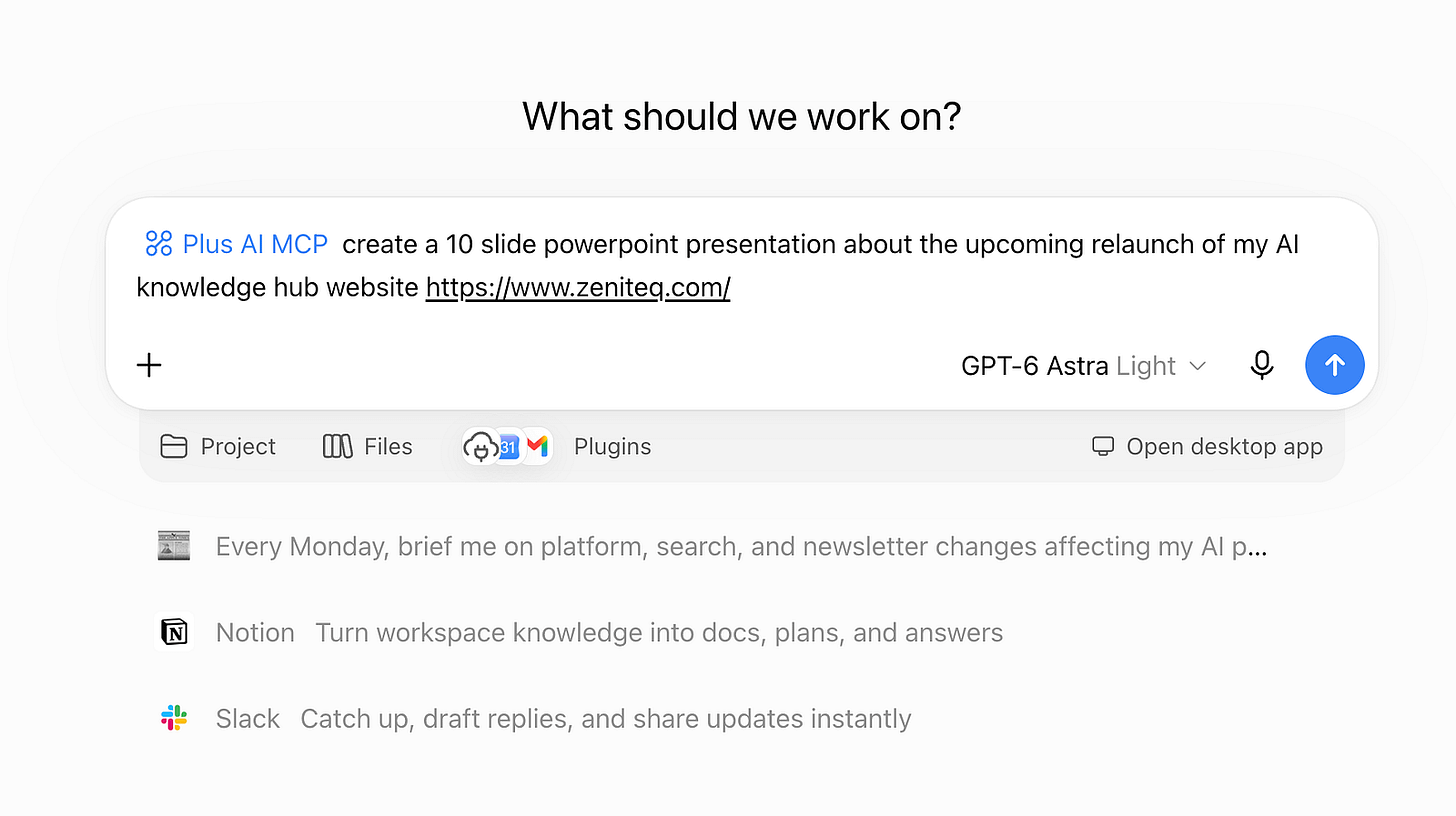Open the Project folder option
1456x816 pixels.
click(218, 446)
